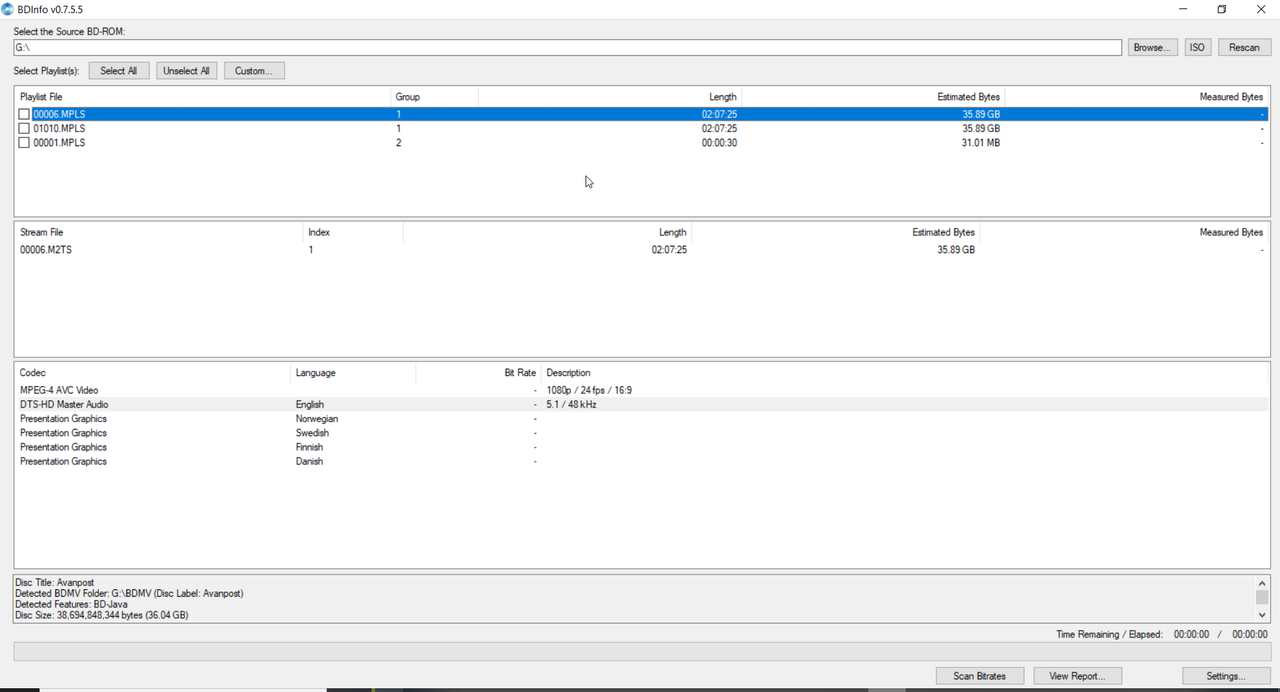Click the Rescan button

click(x=1244, y=47)
